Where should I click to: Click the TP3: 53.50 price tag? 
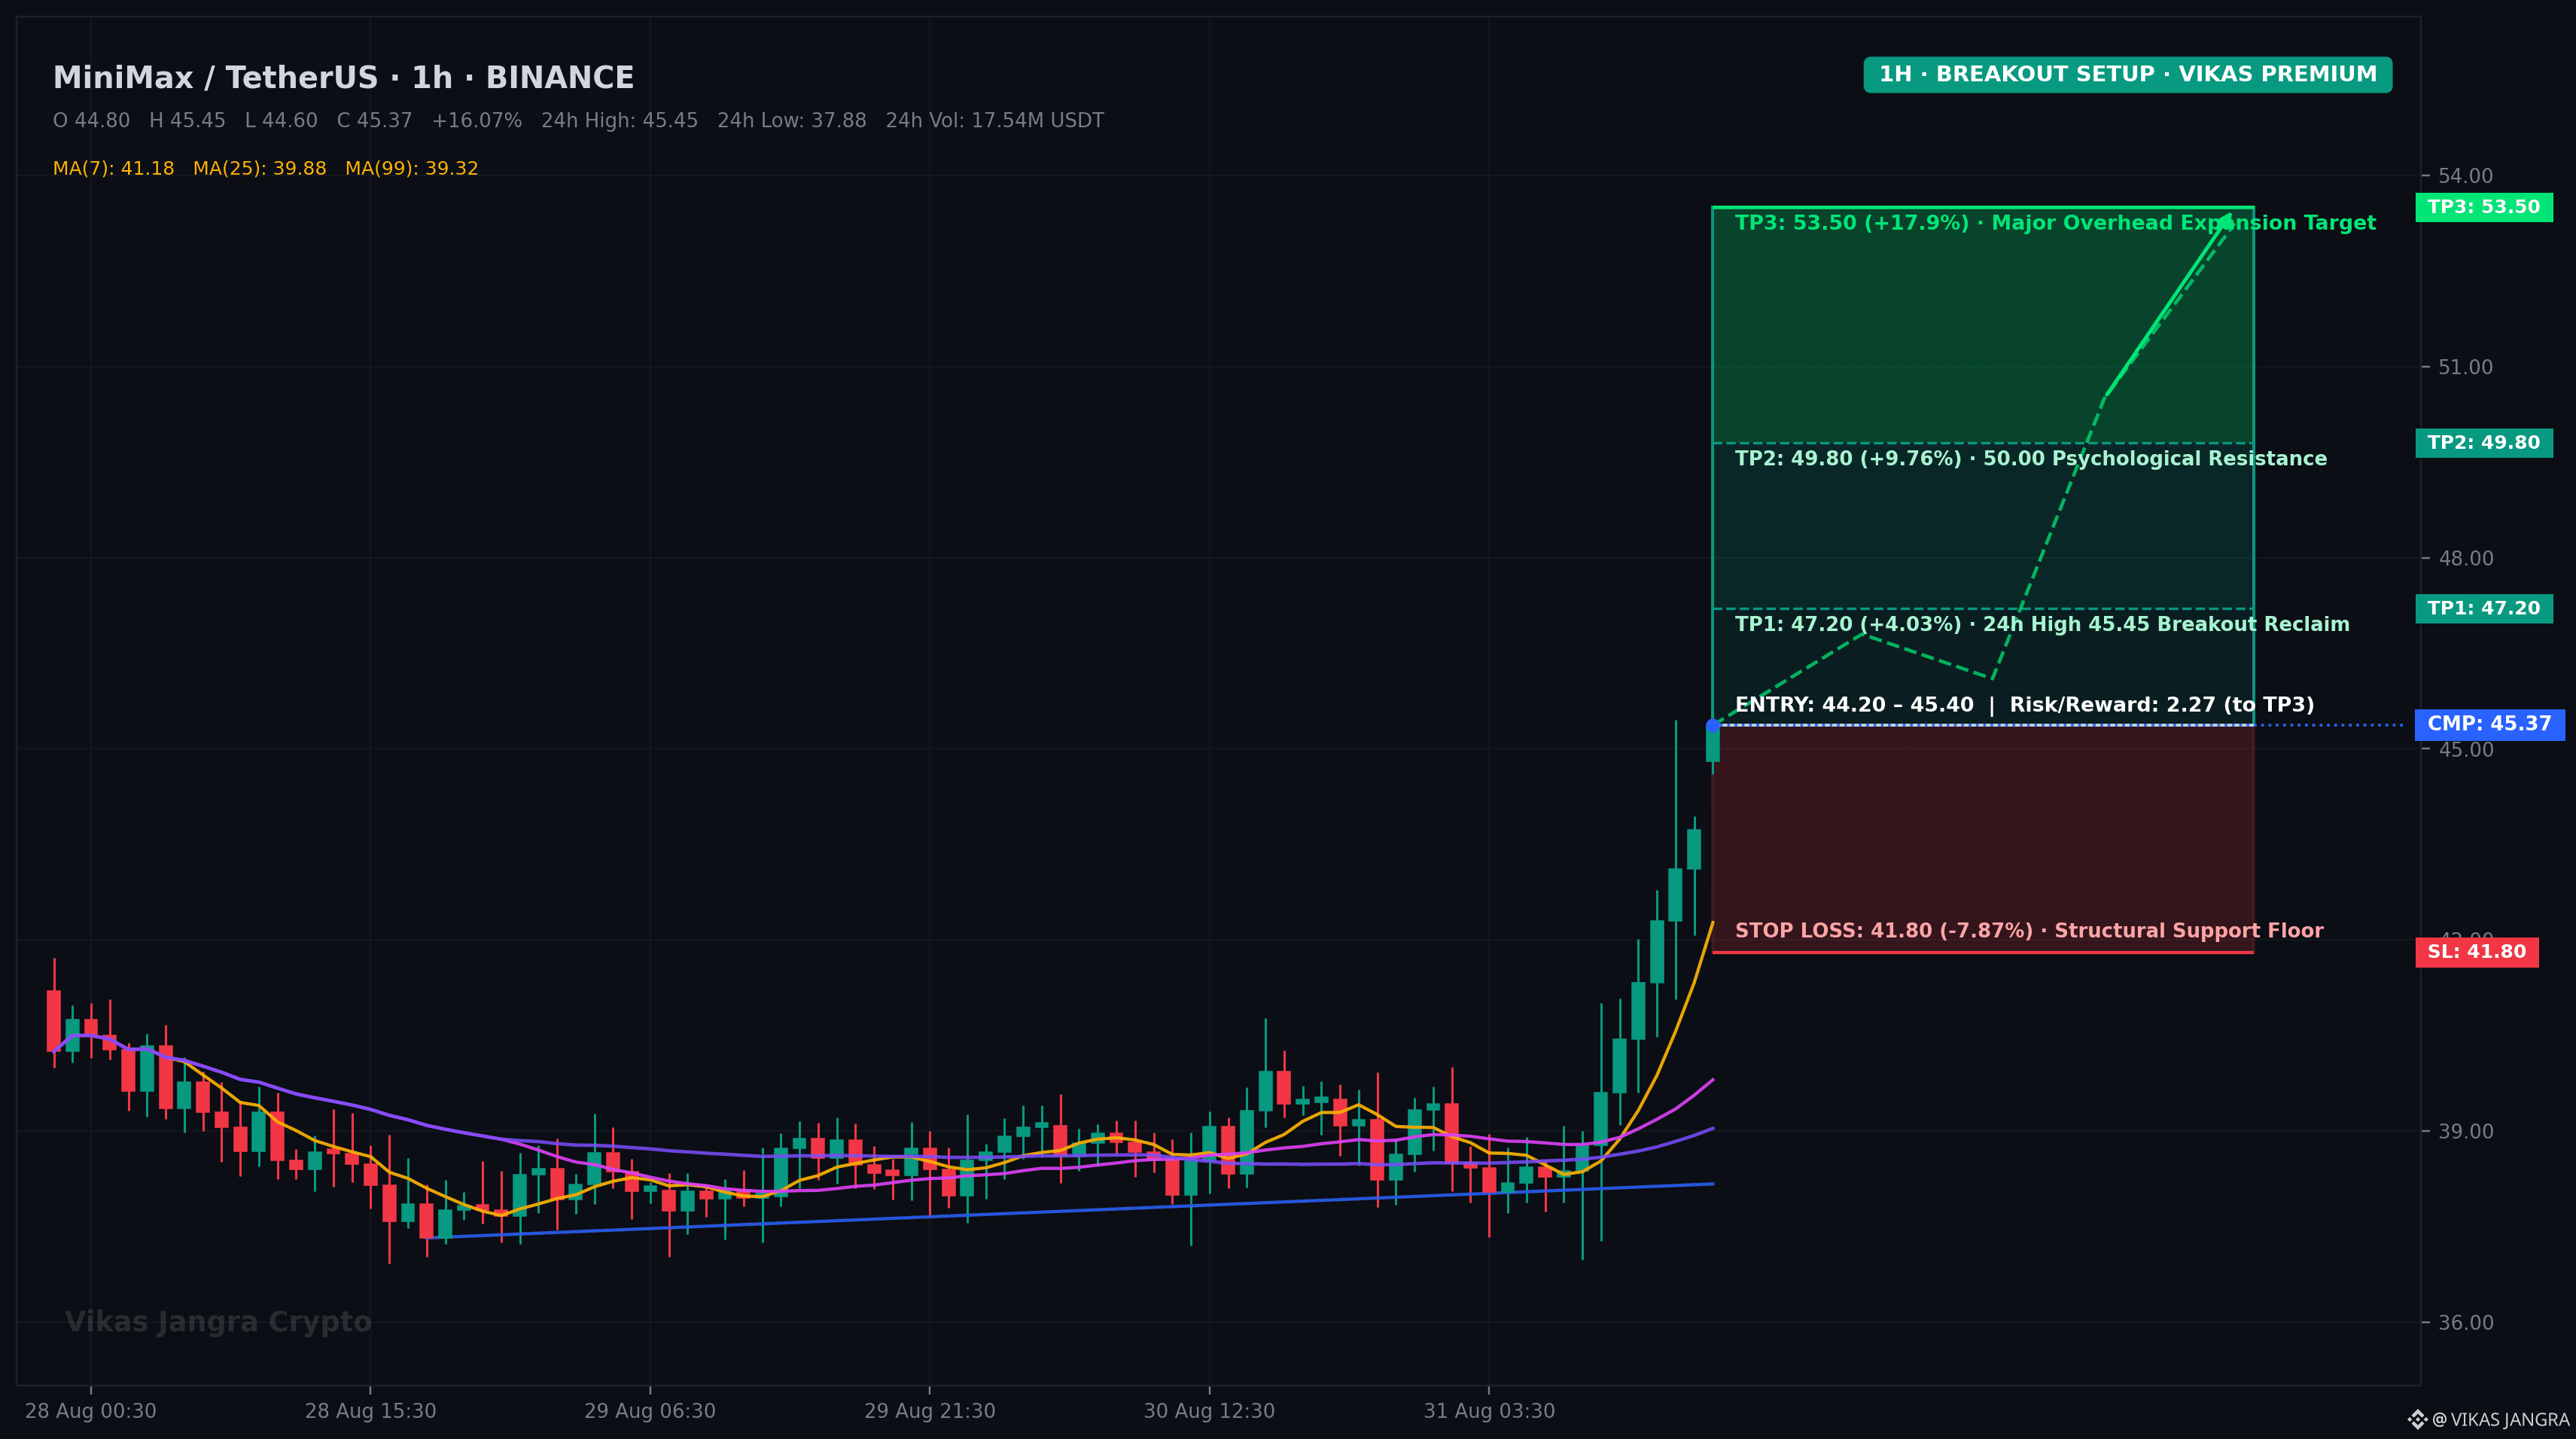tap(2484, 207)
